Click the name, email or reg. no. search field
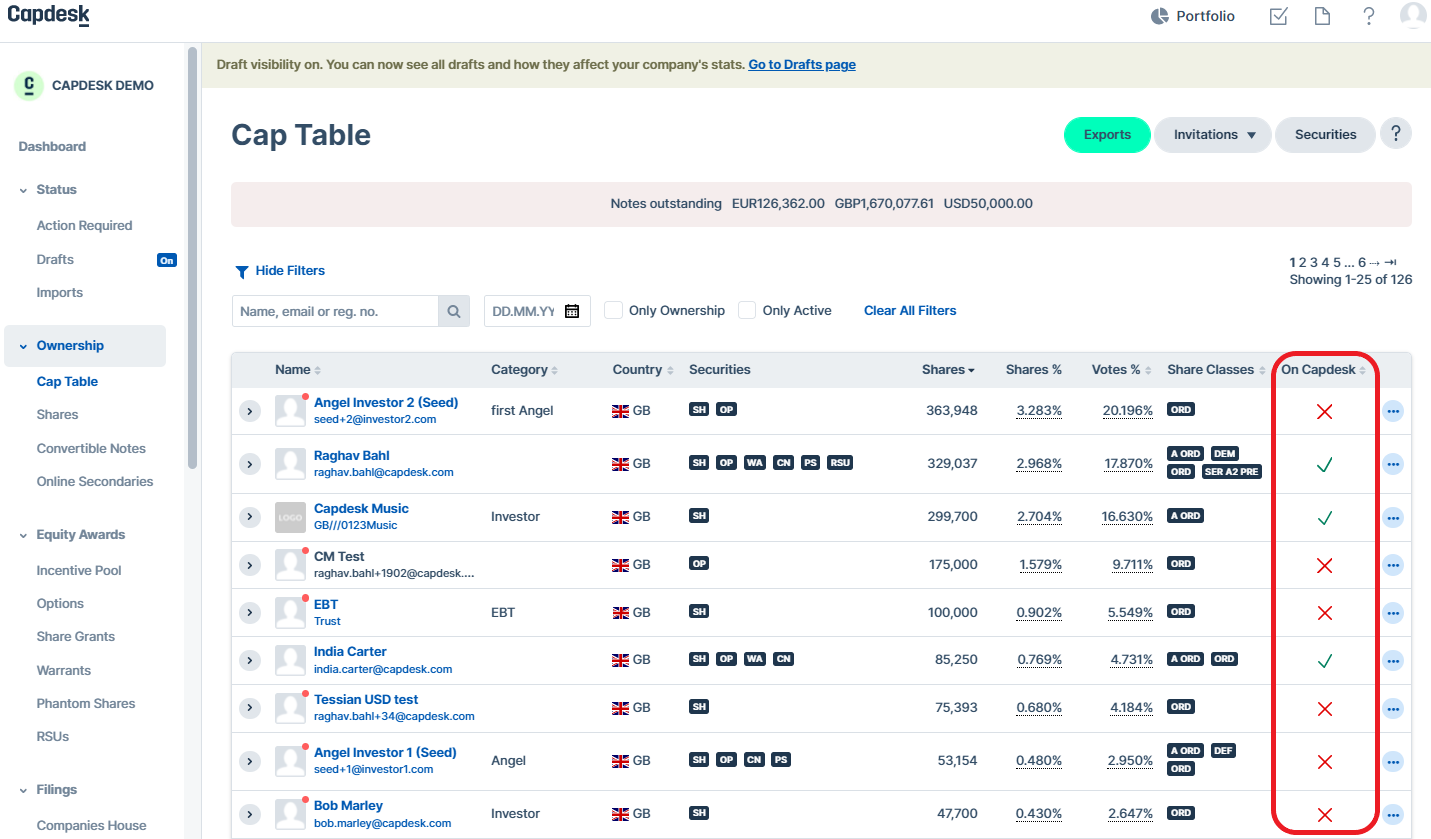The height and width of the screenshot is (839, 1431). (x=335, y=311)
